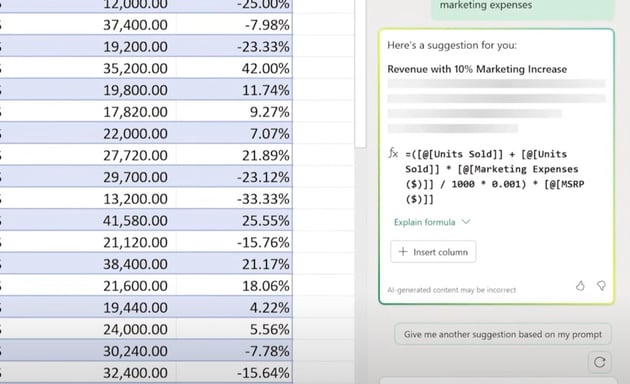Select cell with value 19,200.00
This screenshot has width=630, height=384.
[88, 46]
